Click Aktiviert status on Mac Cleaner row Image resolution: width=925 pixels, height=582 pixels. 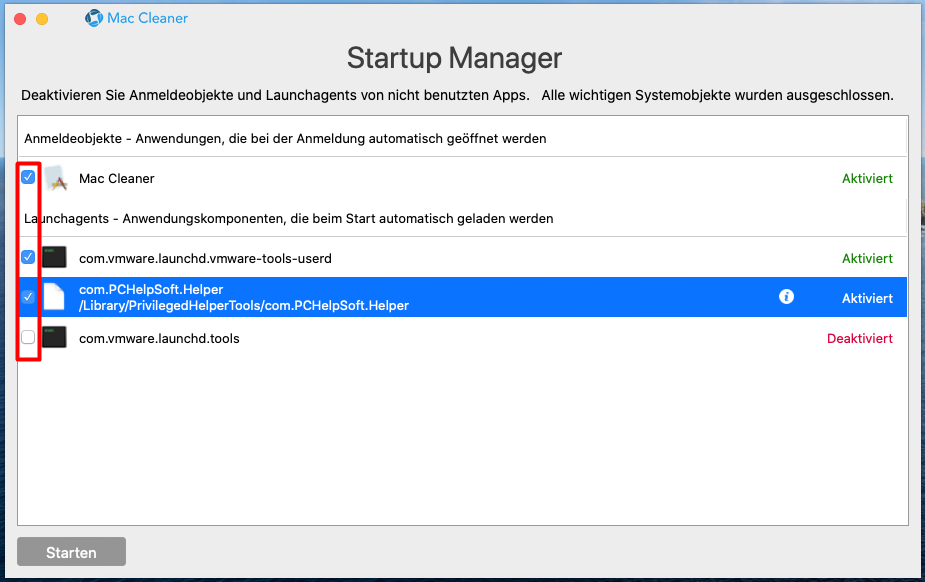coord(867,179)
